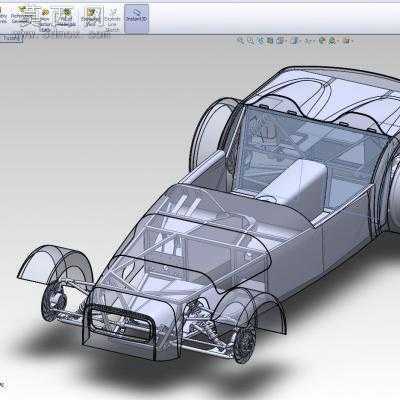Screen dimensions: 400x400
Task: Toggle the Instant3D button in the ribbon
Action: [x=136, y=18]
